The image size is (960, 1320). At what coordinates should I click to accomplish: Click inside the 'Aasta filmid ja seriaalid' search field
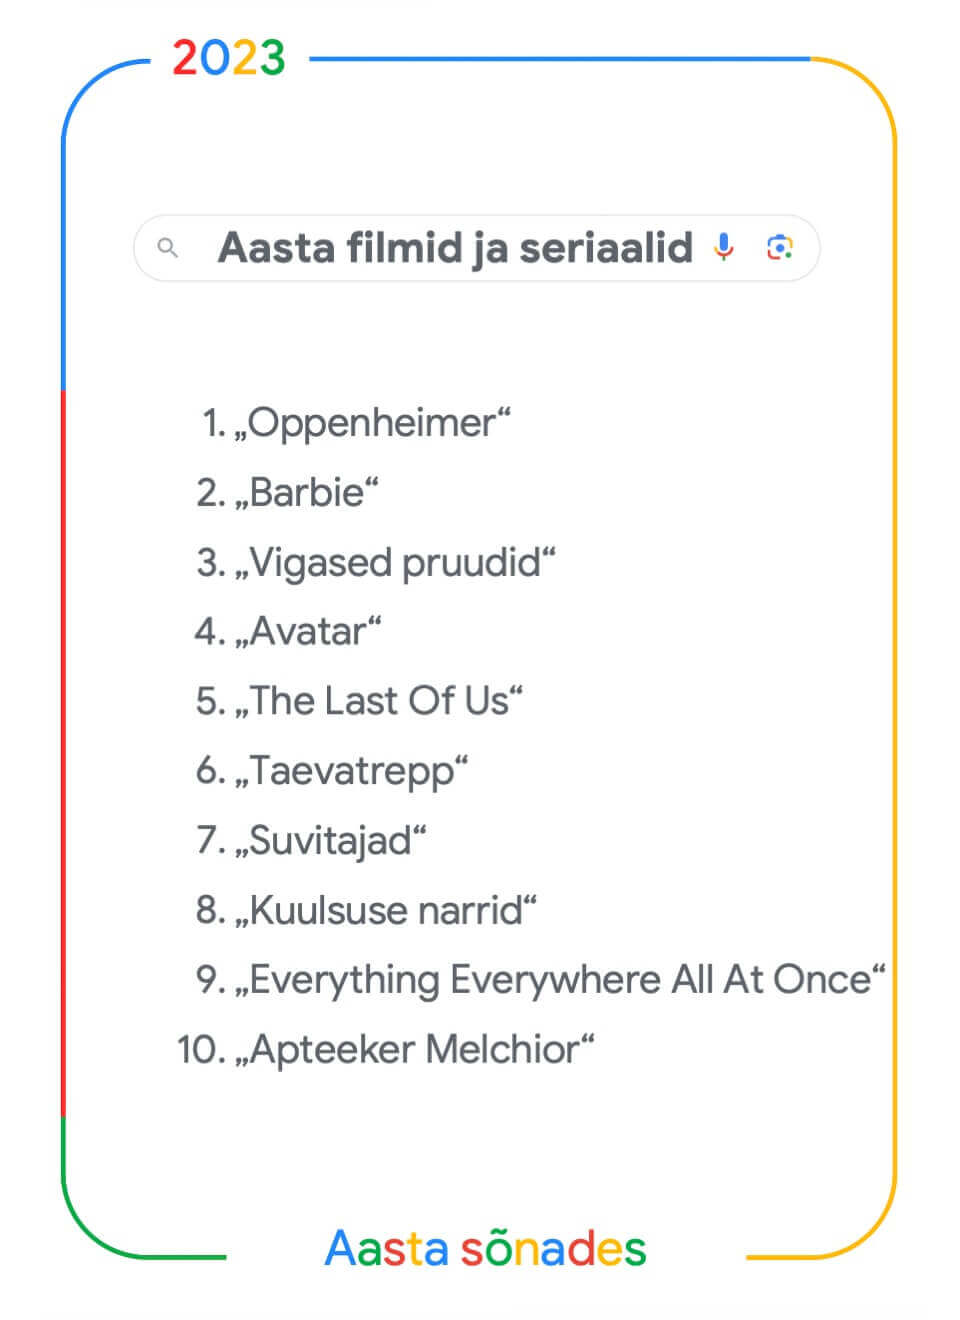477,248
